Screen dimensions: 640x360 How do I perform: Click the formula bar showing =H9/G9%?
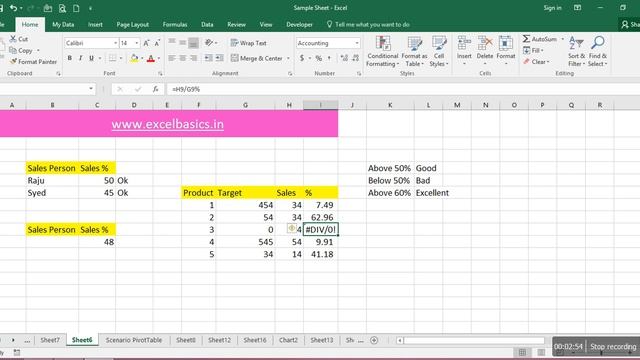click(402, 89)
